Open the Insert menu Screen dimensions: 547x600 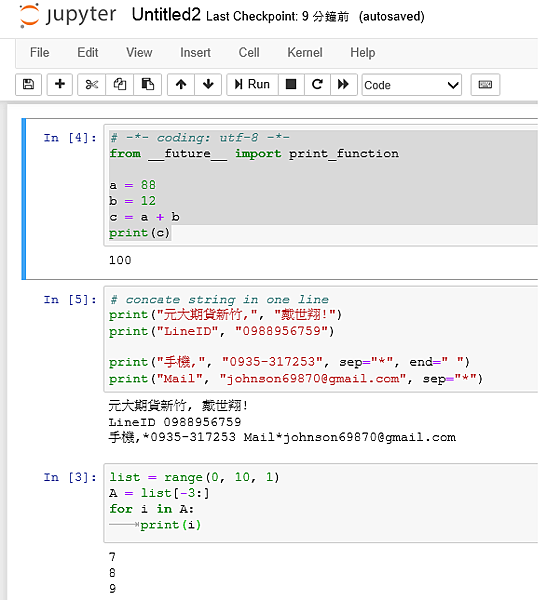(195, 52)
